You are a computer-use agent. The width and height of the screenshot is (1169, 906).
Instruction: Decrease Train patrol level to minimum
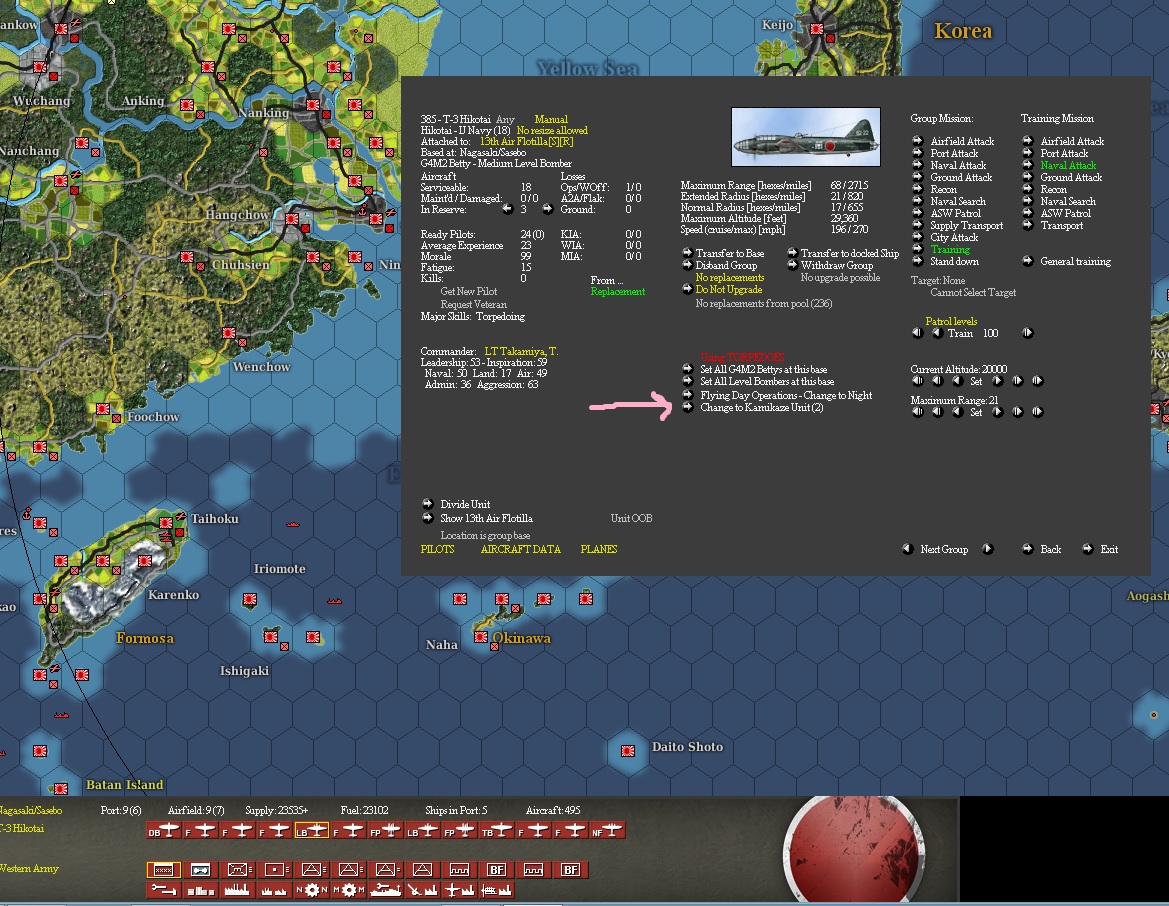918,333
